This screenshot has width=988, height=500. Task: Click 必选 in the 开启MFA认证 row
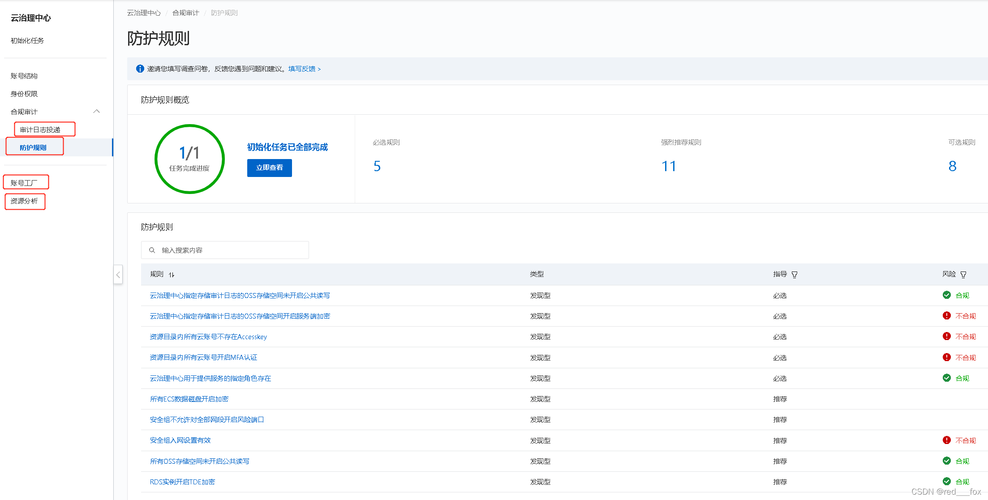[x=780, y=358]
